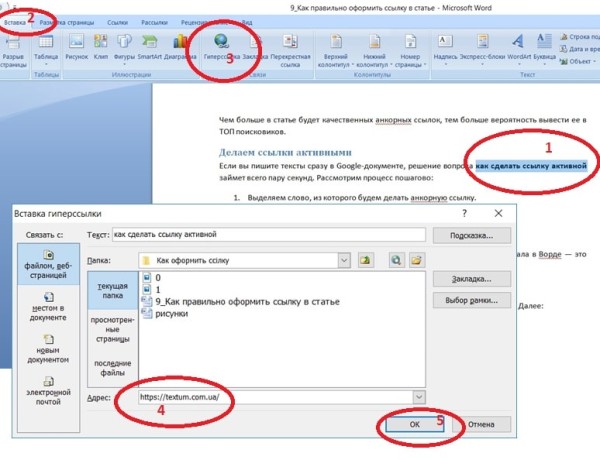Open the Верхний колонтитул (Header) menu
Viewport: 600px width, 460px height.
pyautogui.click(x=336, y=50)
